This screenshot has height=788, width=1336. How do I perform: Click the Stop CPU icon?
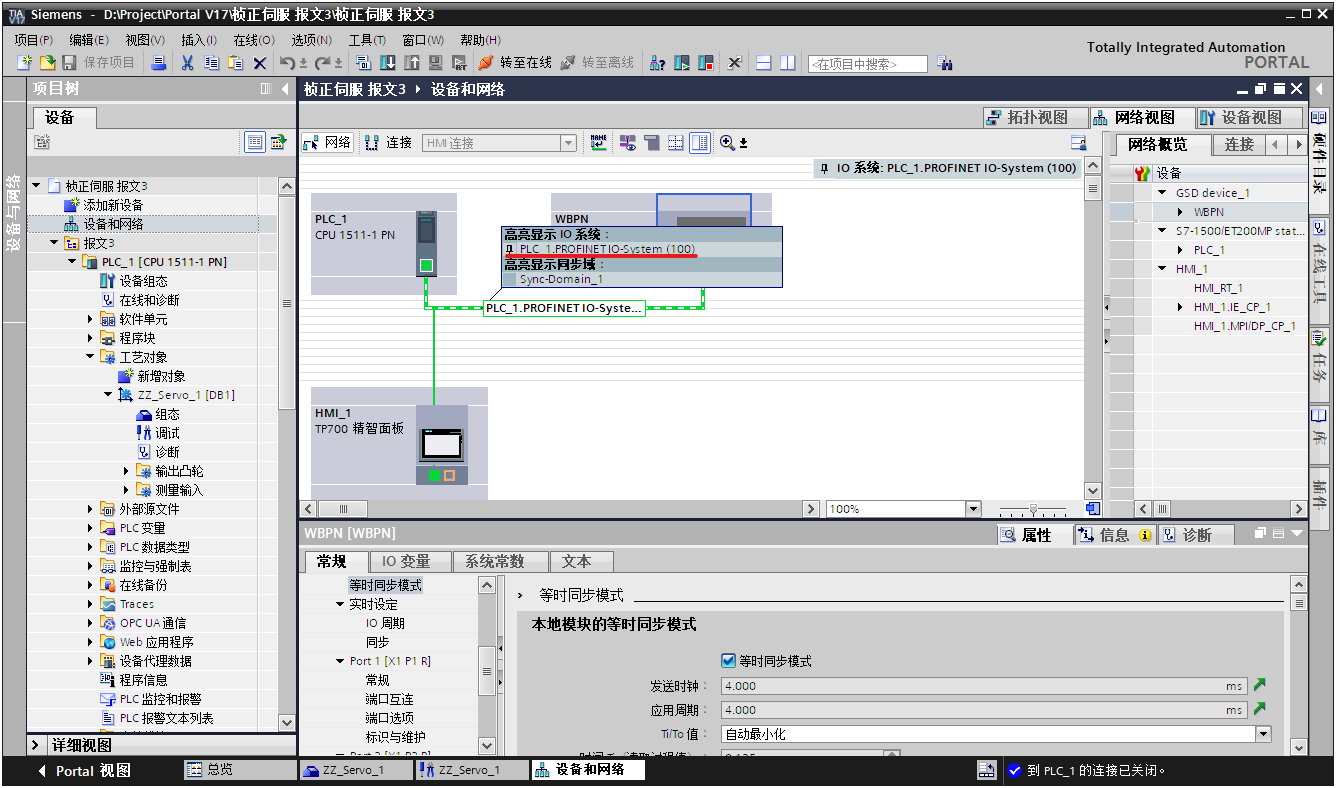coord(705,63)
